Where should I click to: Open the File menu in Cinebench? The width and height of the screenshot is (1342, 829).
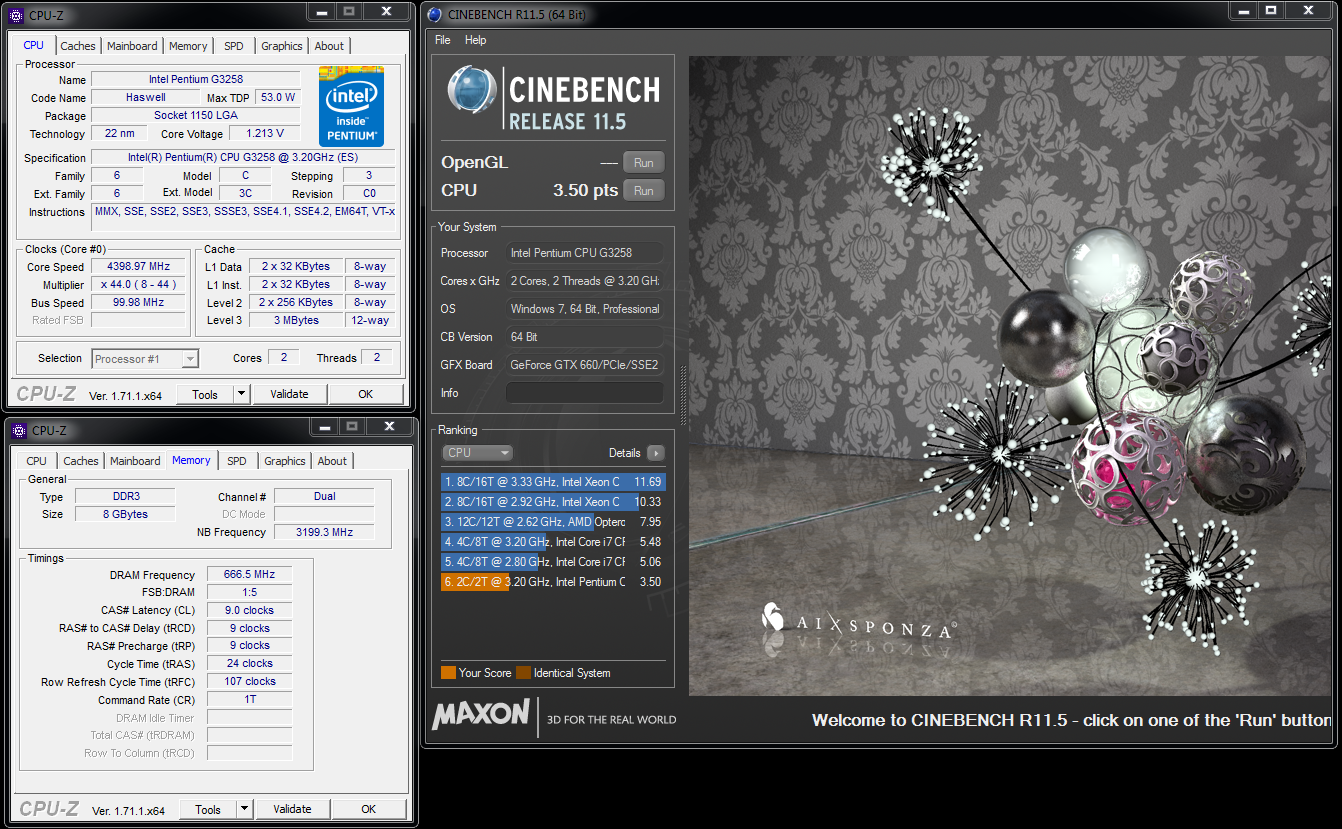(x=443, y=40)
